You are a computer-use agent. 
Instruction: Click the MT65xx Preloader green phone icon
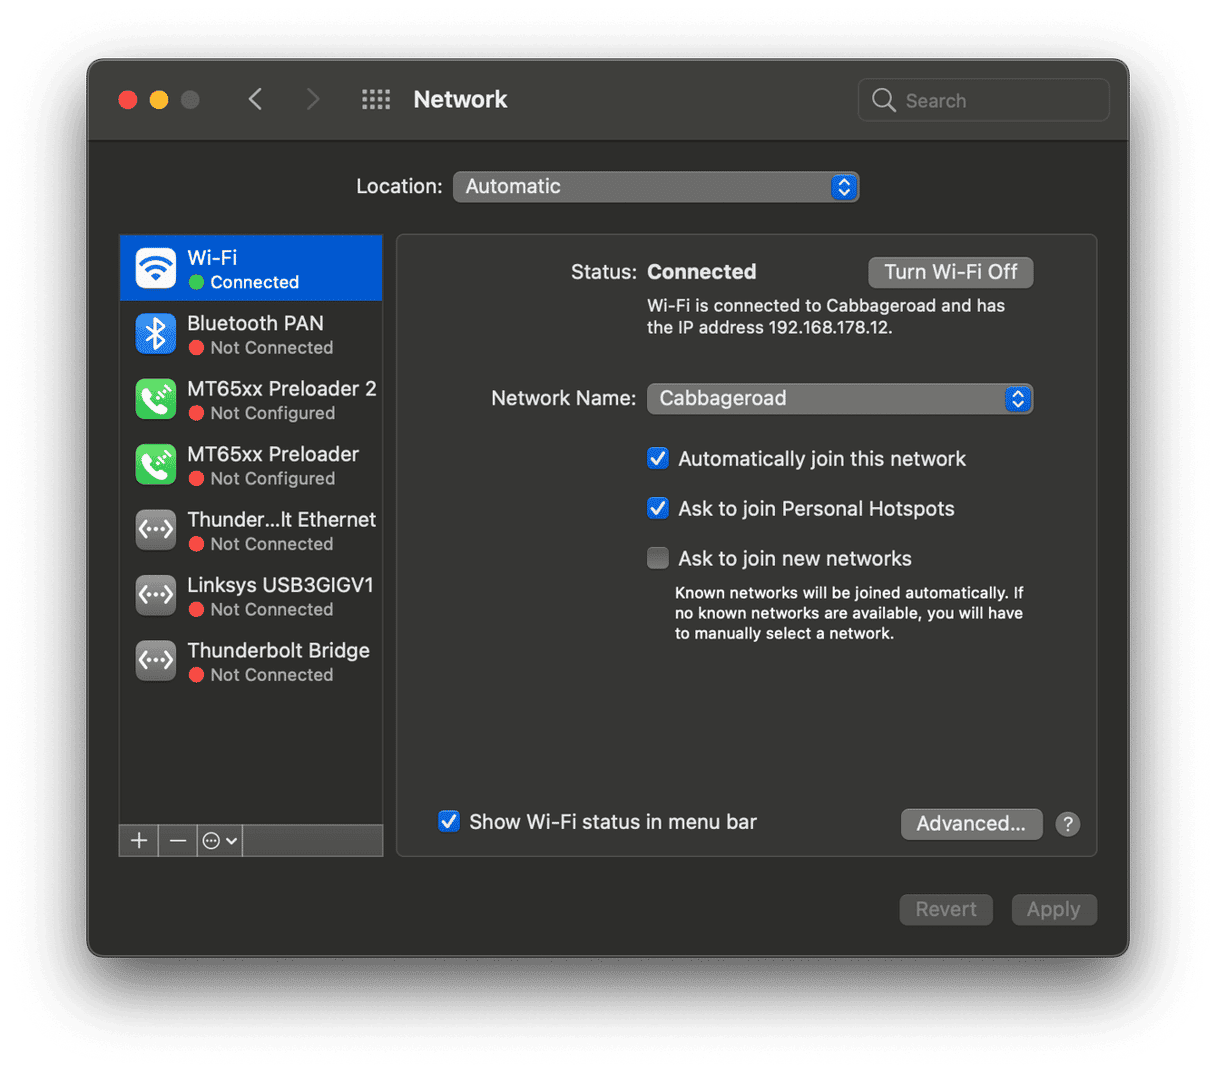tap(155, 464)
